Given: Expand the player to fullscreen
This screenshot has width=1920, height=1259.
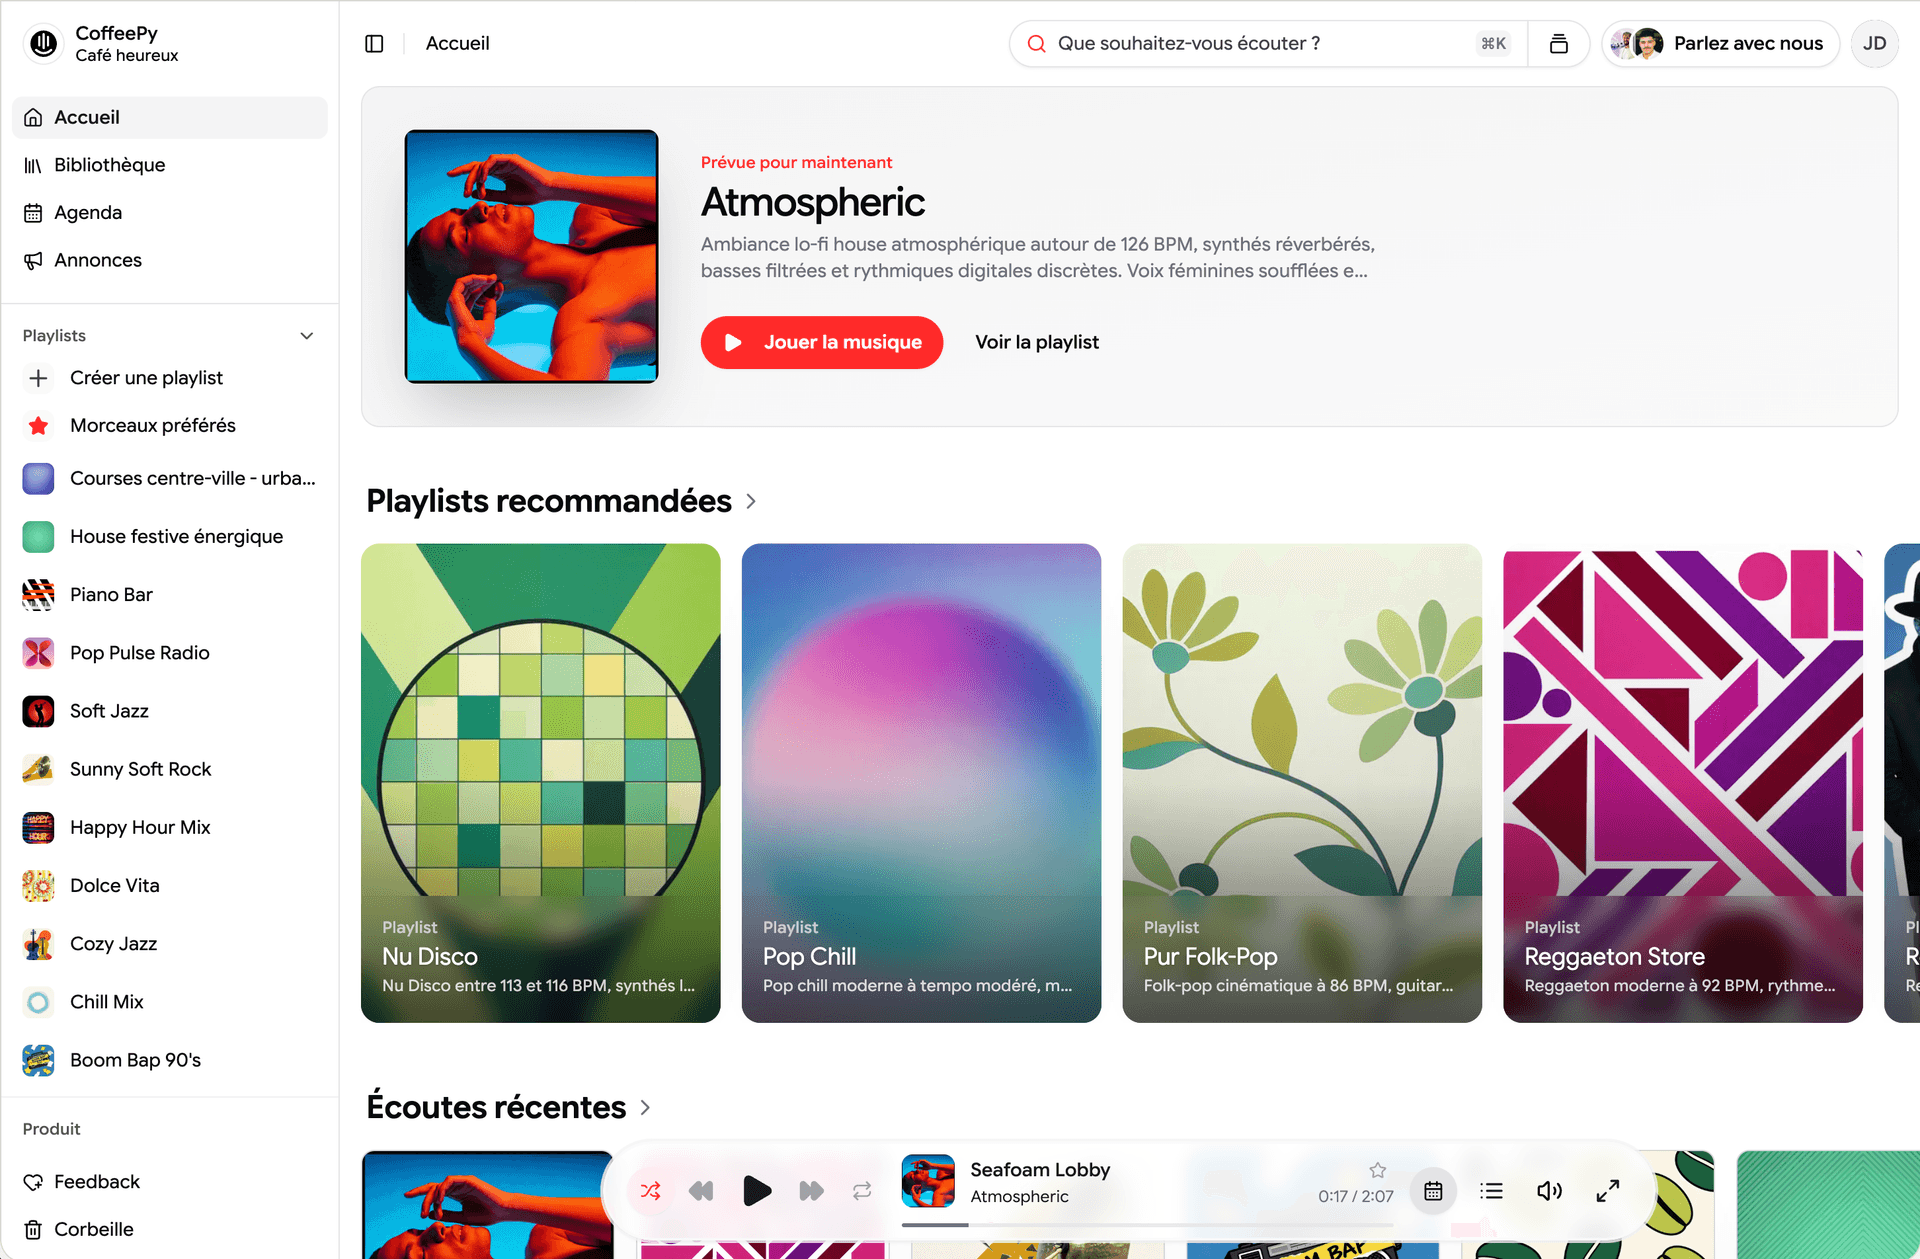Looking at the screenshot, I should tap(1607, 1191).
